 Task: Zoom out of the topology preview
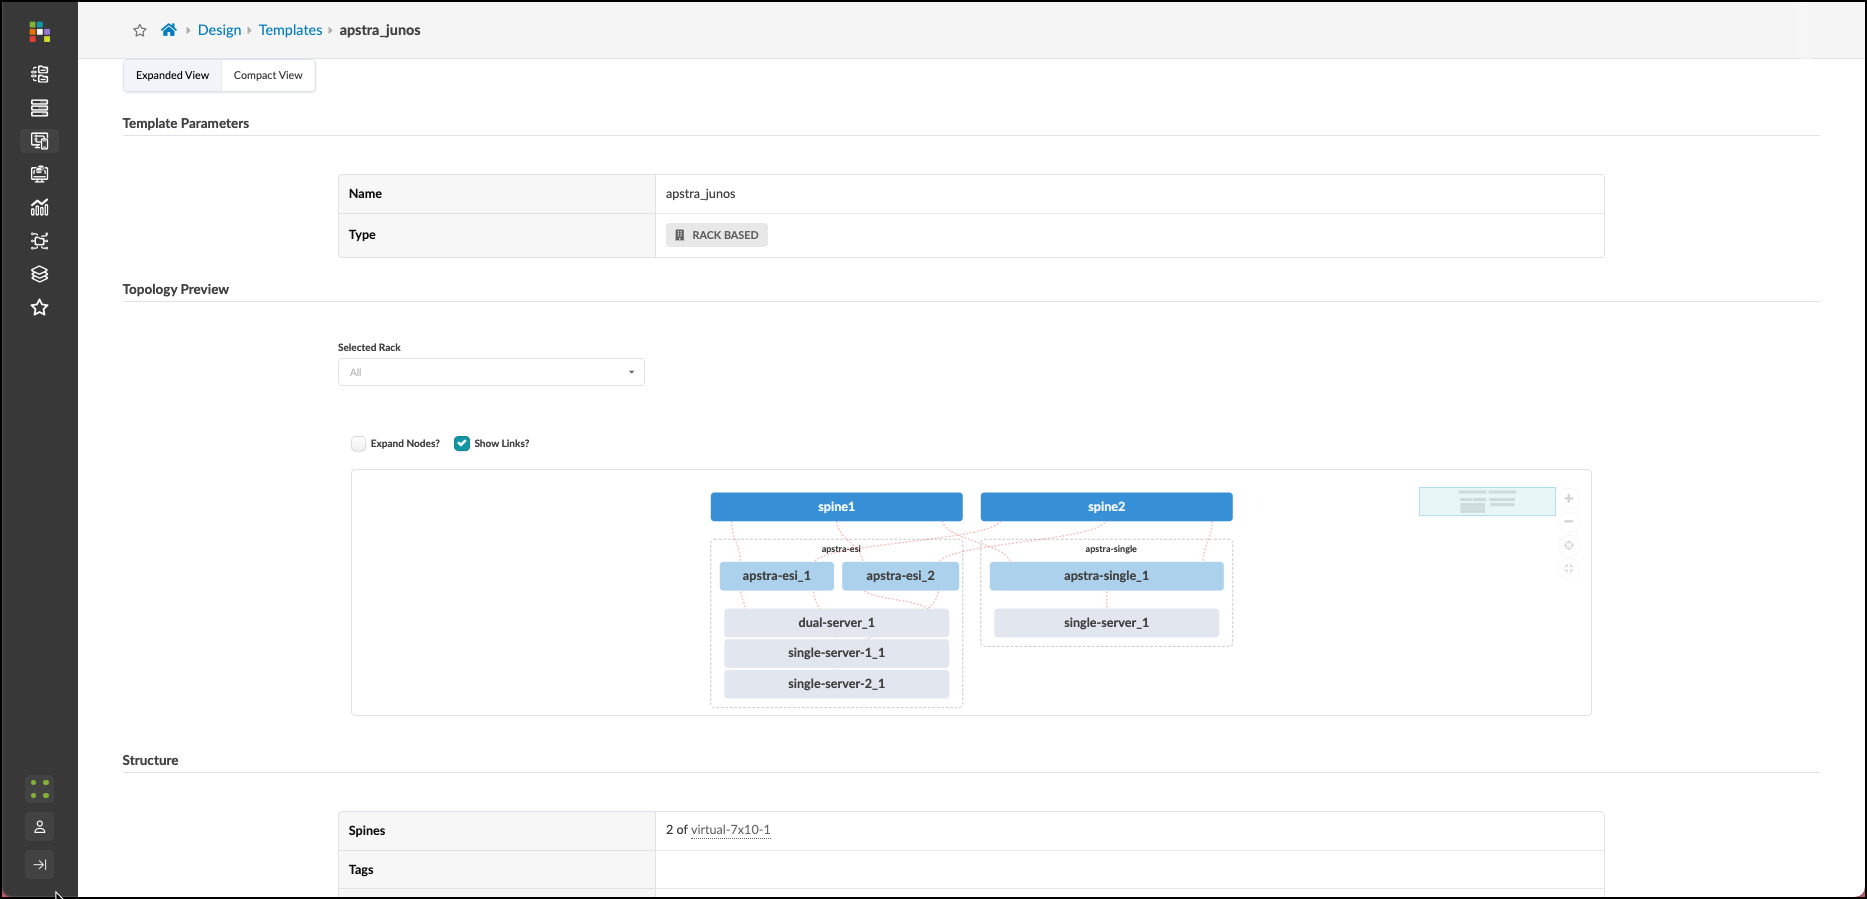[1569, 522]
